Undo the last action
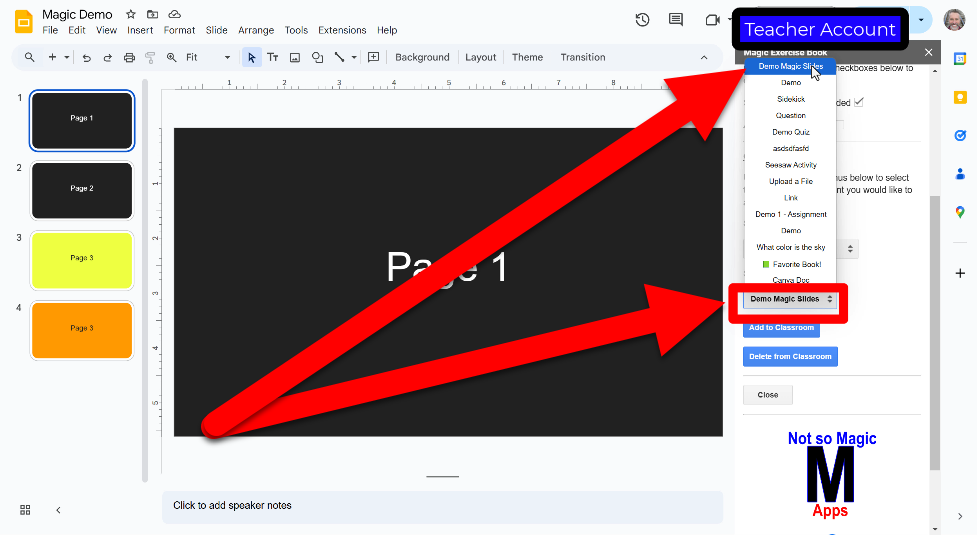The height and width of the screenshot is (535, 977). pyautogui.click(x=87, y=57)
